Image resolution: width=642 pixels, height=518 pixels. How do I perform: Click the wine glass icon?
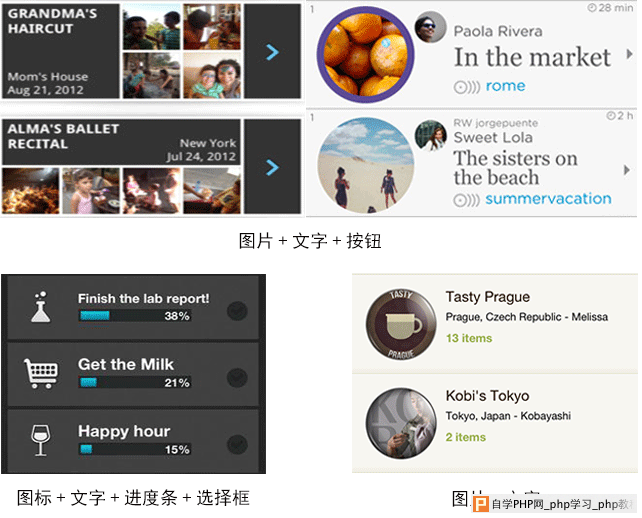(x=41, y=440)
